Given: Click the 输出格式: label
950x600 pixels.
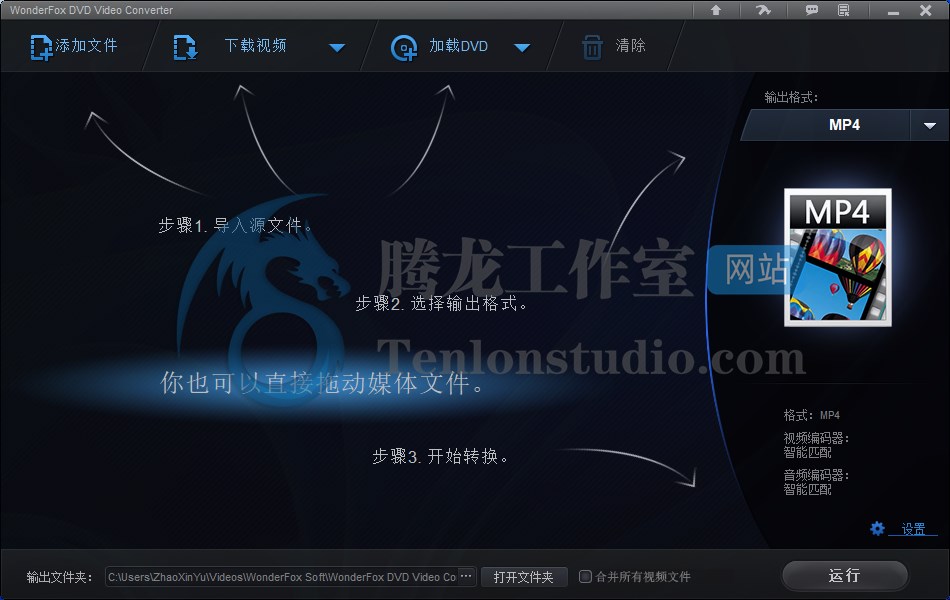Looking at the screenshot, I should [791, 97].
